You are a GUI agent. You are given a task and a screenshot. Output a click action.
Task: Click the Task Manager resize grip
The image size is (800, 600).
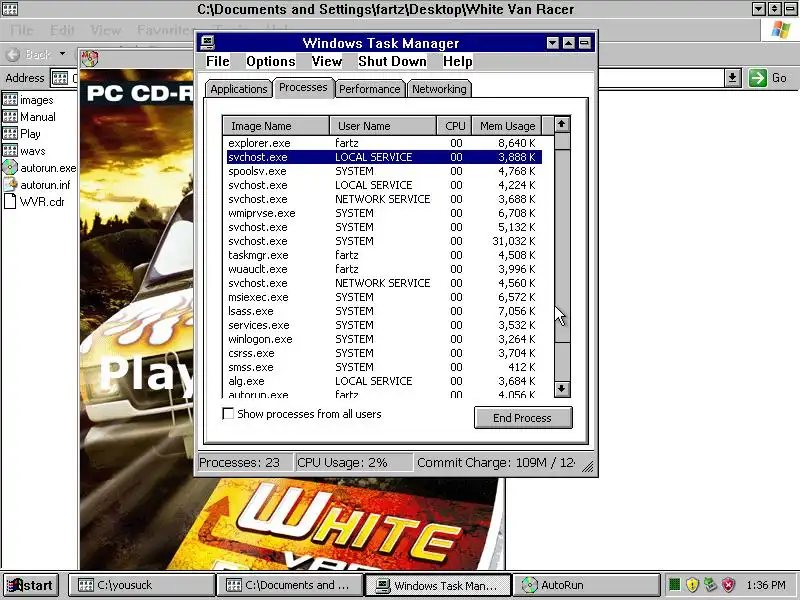588,466
